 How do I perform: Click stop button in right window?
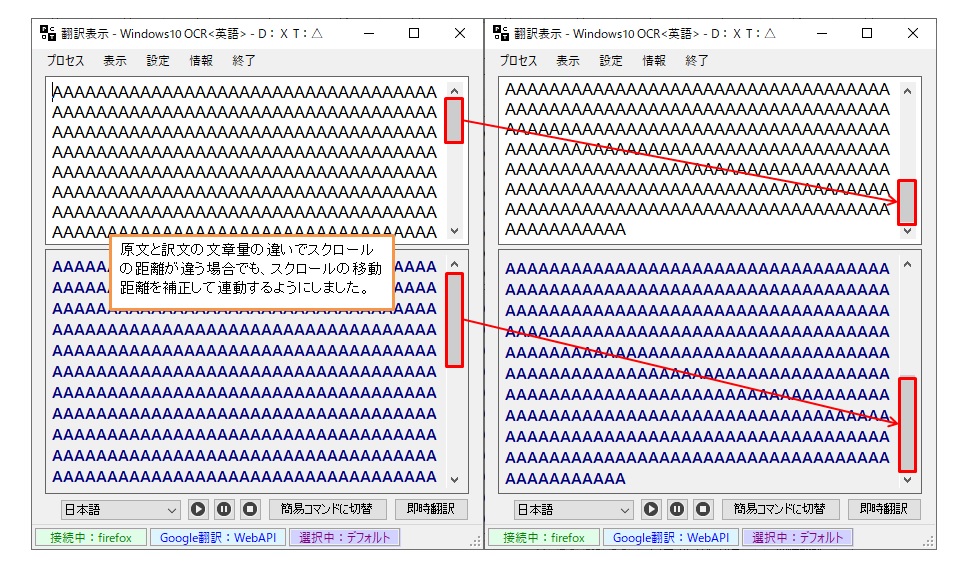(702, 509)
